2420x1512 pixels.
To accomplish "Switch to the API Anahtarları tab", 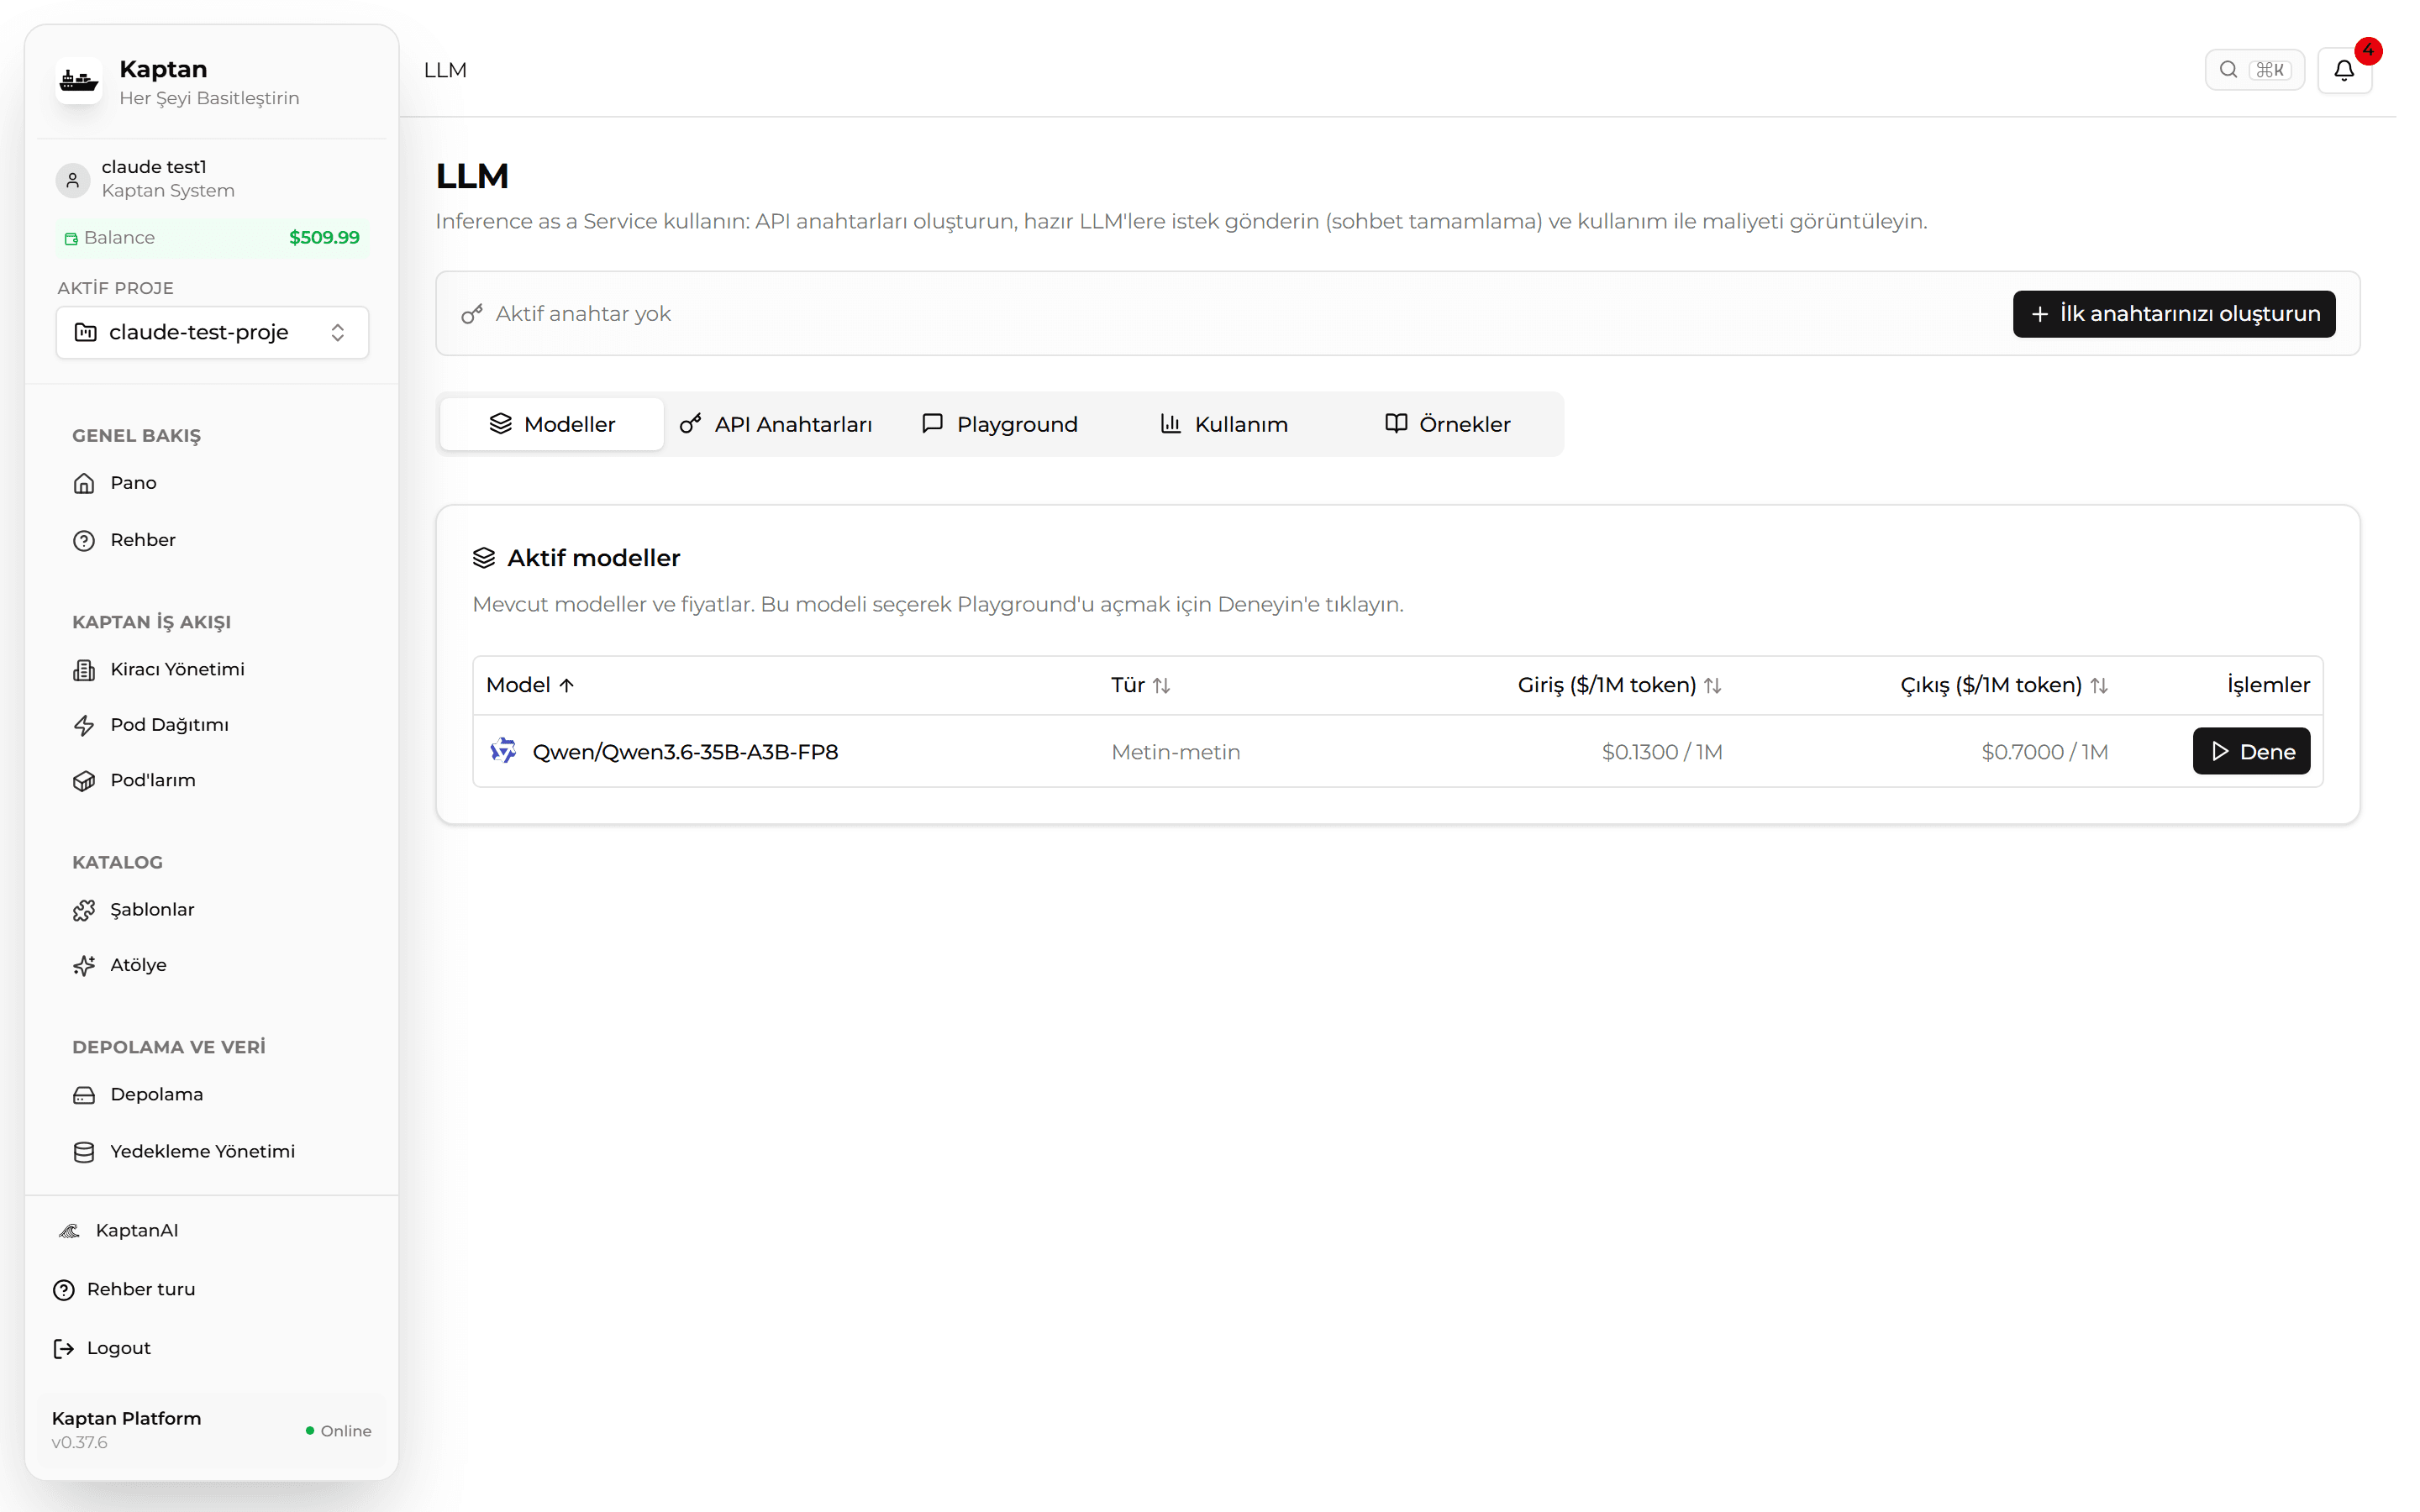I will tap(776, 424).
